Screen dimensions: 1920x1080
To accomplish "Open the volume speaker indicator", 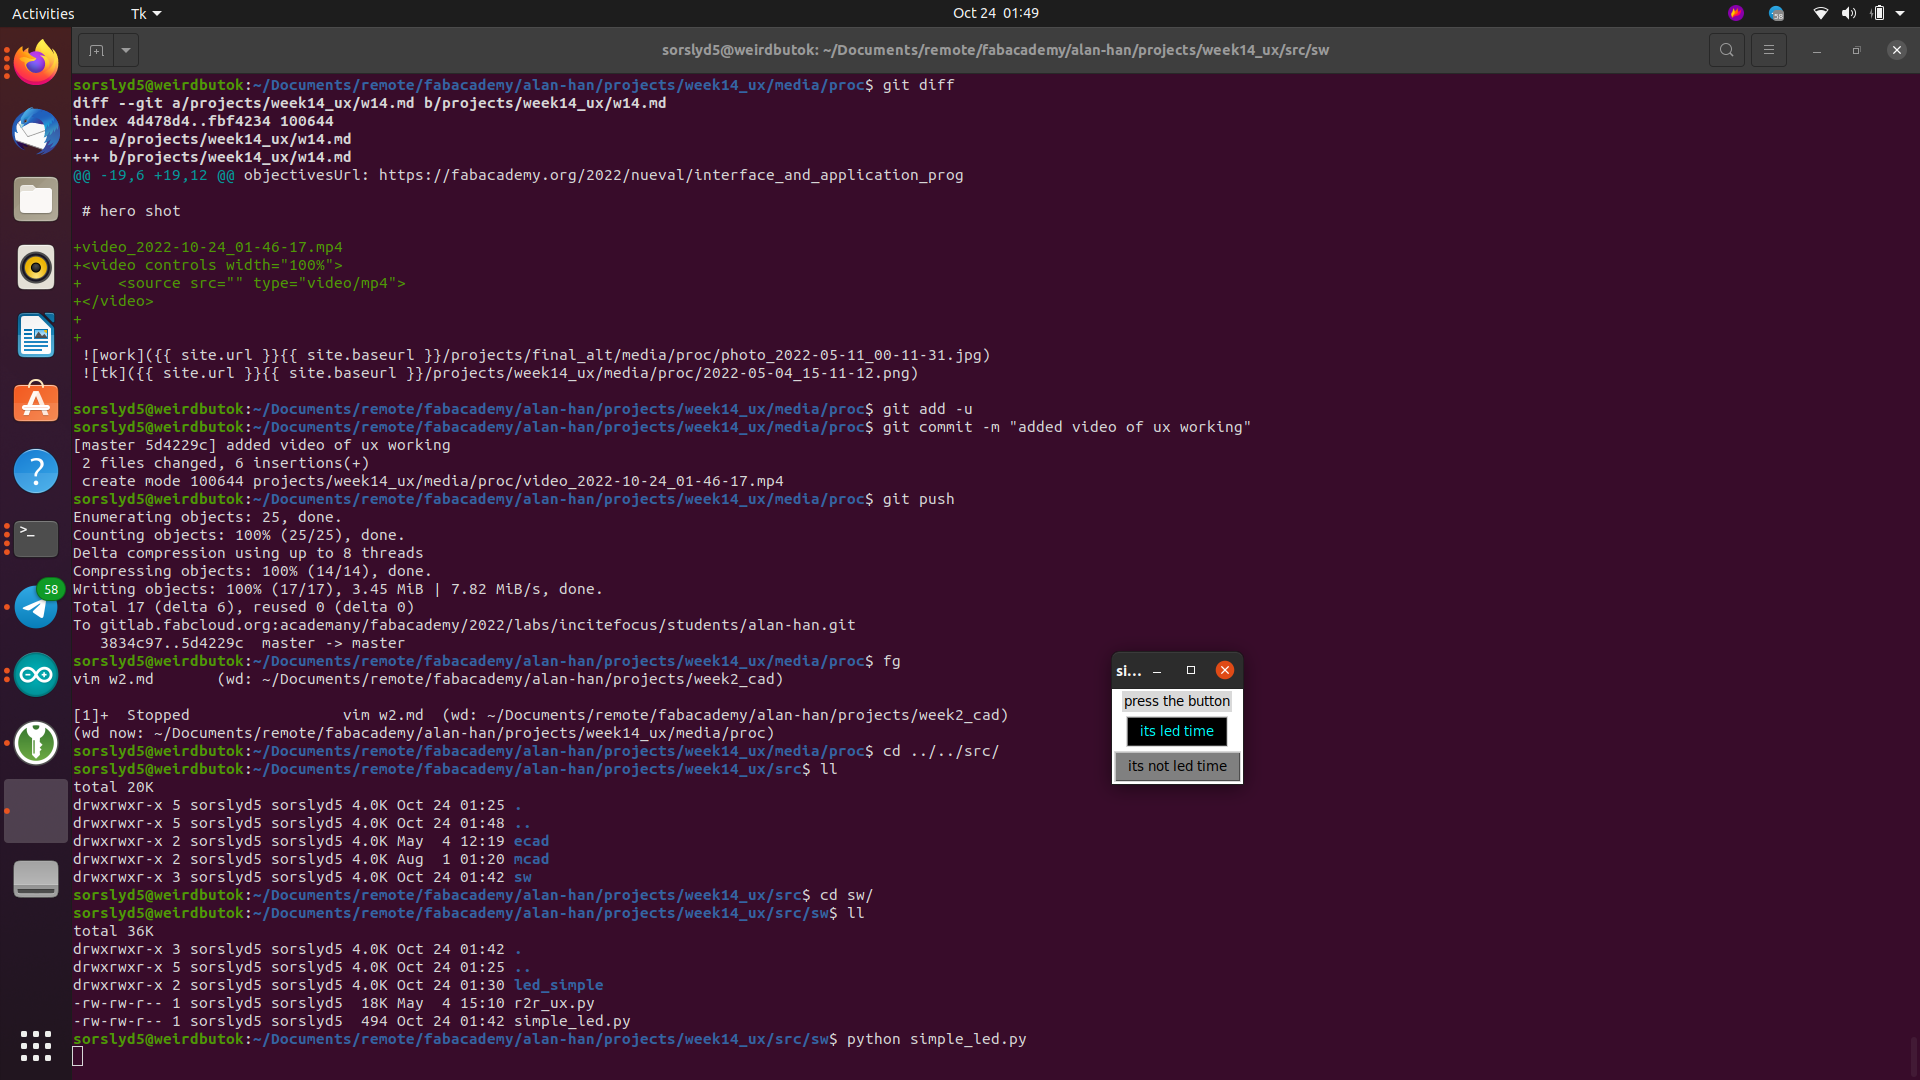I will [x=1848, y=13].
